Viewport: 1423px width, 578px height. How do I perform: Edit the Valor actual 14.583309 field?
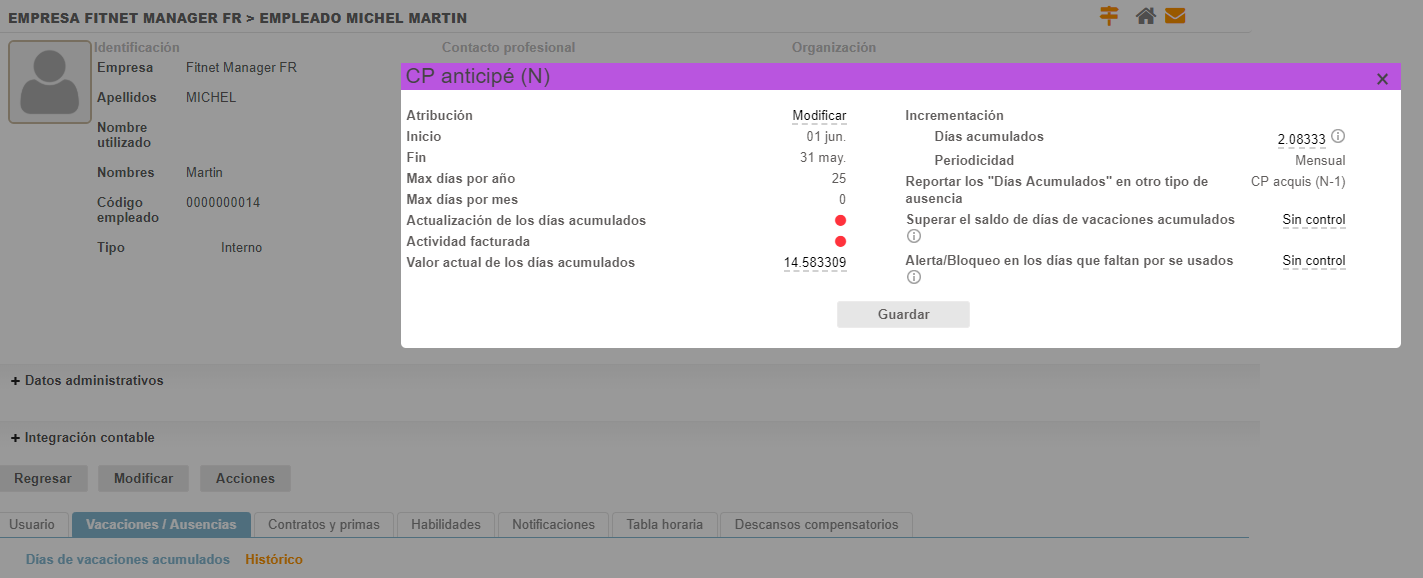pos(815,263)
